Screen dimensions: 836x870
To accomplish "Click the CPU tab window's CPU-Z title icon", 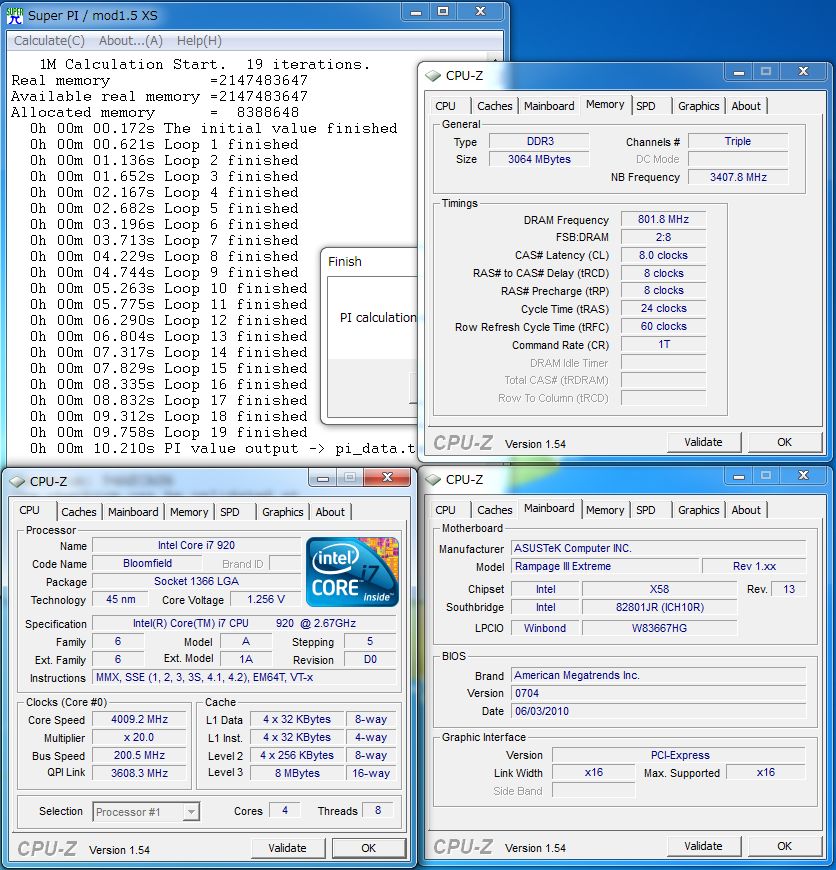I will [17, 481].
